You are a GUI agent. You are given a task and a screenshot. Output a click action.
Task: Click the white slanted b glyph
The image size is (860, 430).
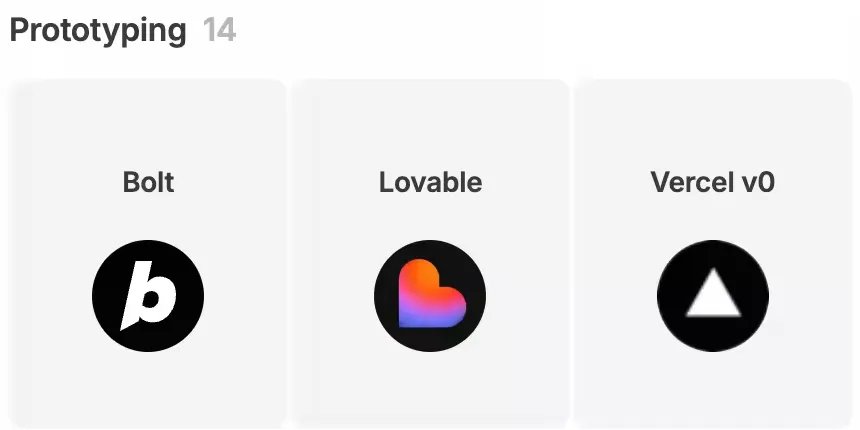point(148,296)
